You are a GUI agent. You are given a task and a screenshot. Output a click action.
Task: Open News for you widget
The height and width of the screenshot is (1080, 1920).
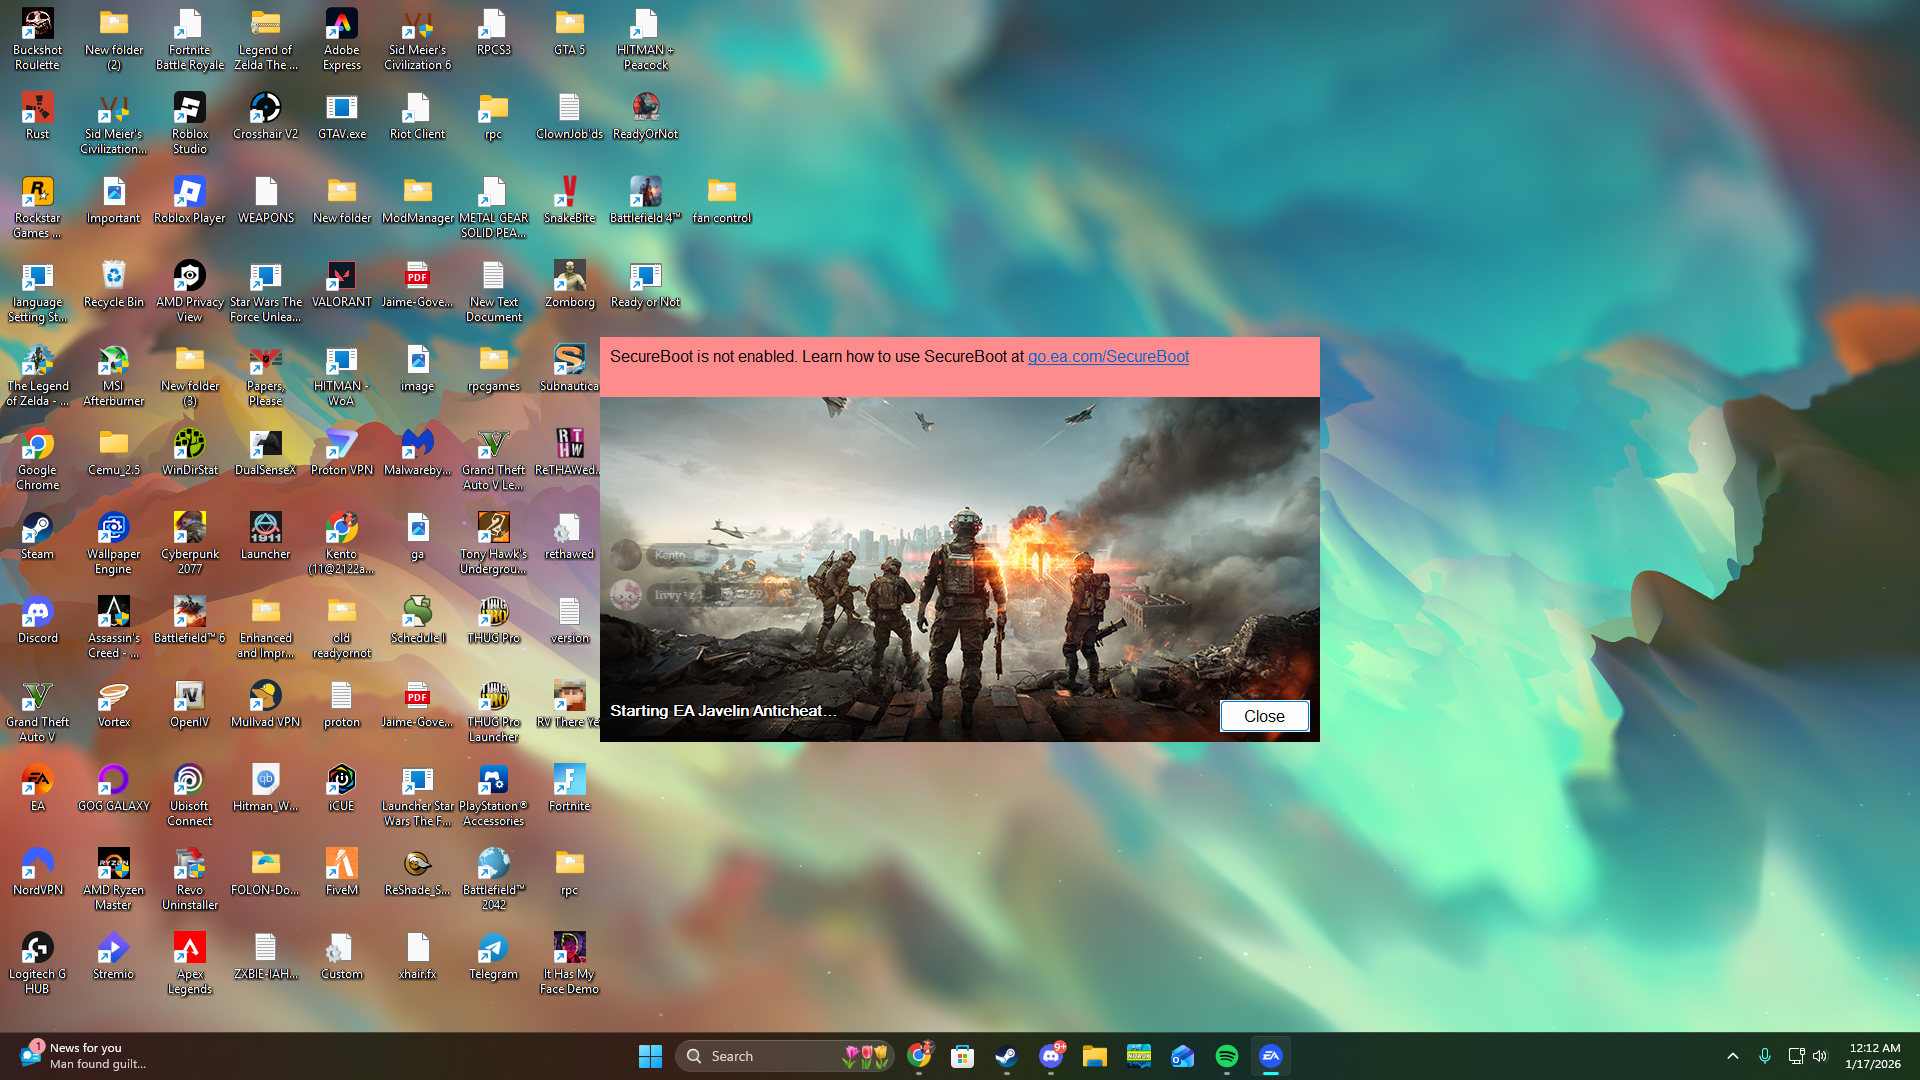(x=85, y=1056)
